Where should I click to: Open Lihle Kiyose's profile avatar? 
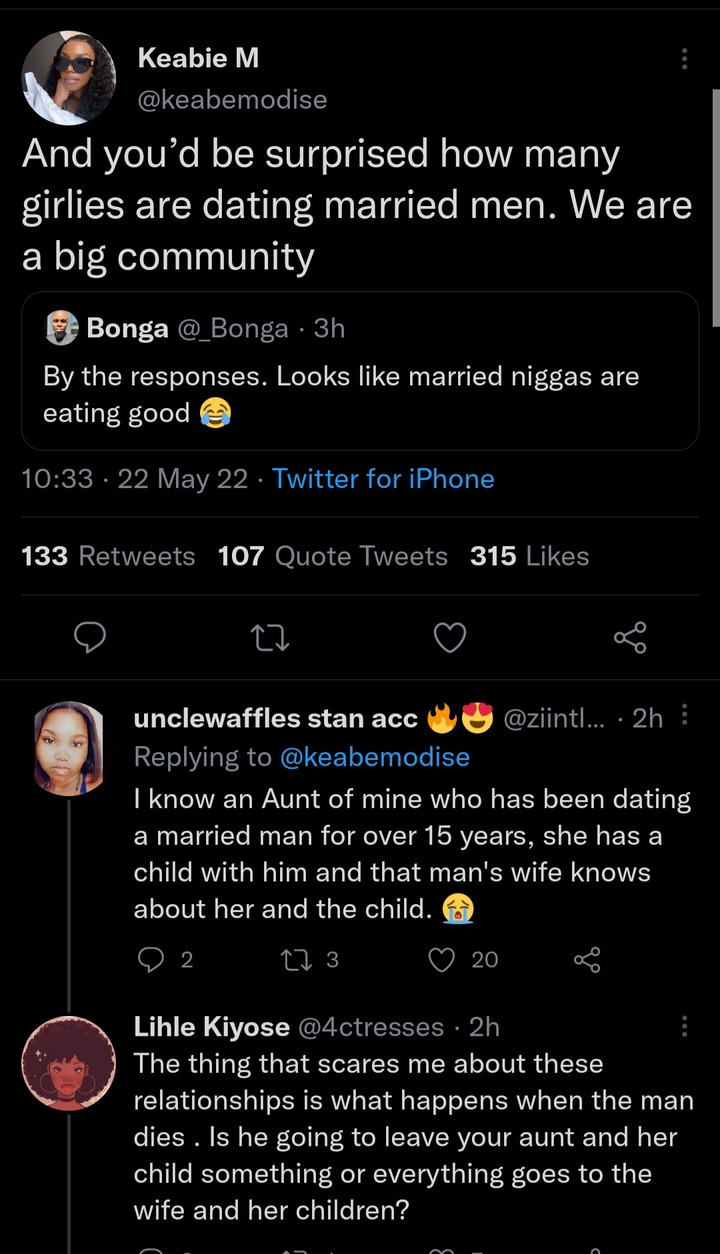click(69, 1063)
